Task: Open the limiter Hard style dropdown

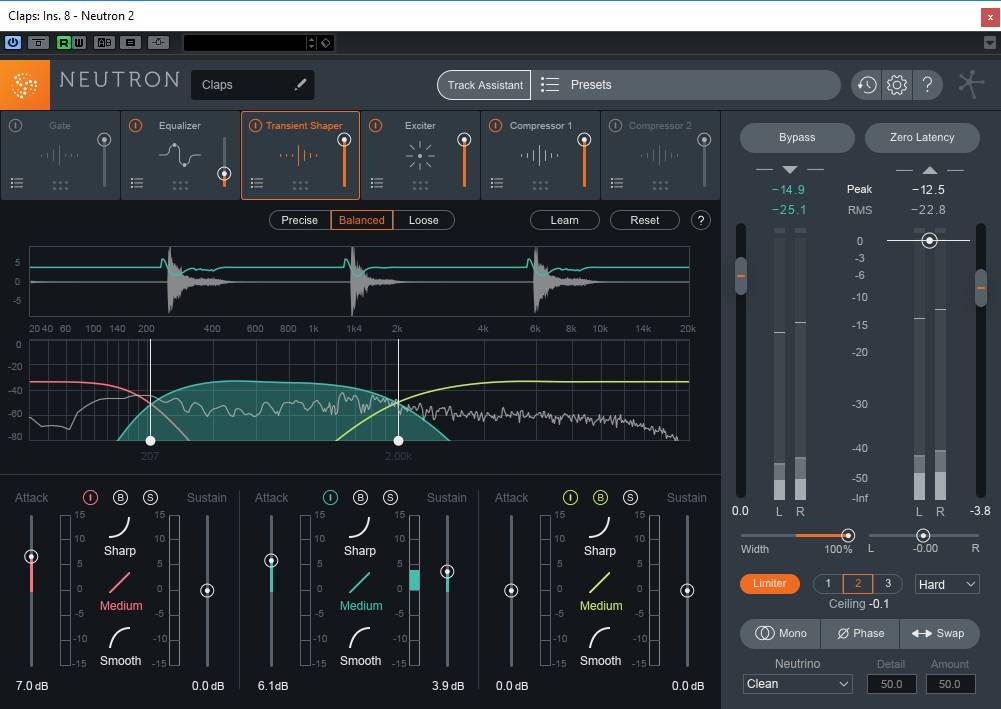Action: pyautogui.click(x=947, y=584)
